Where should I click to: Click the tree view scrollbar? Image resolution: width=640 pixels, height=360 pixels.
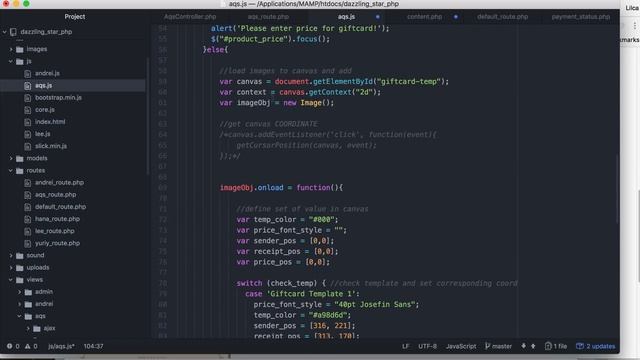click(x=147, y=116)
